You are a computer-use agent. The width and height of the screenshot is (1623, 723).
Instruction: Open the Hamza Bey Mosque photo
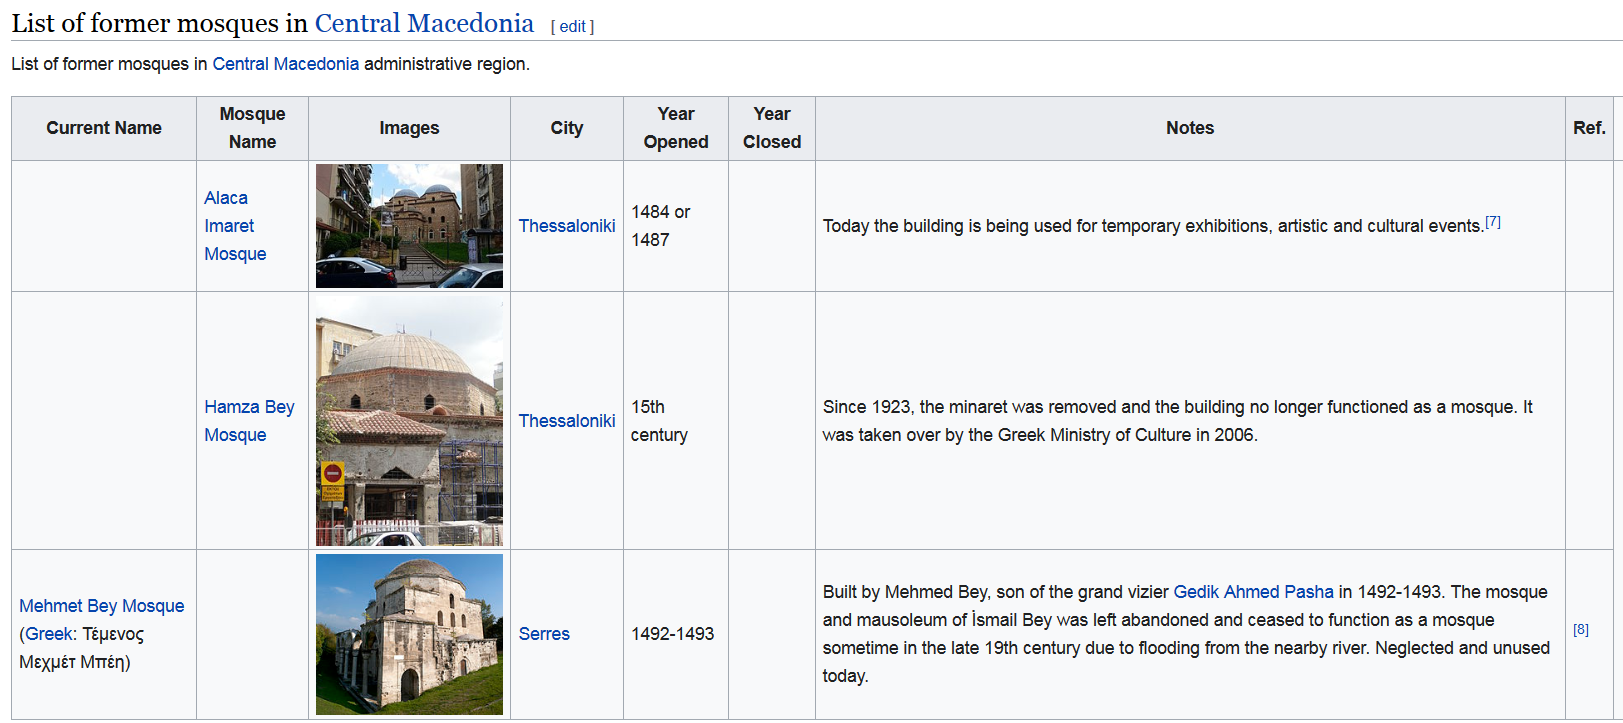[x=409, y=421]
